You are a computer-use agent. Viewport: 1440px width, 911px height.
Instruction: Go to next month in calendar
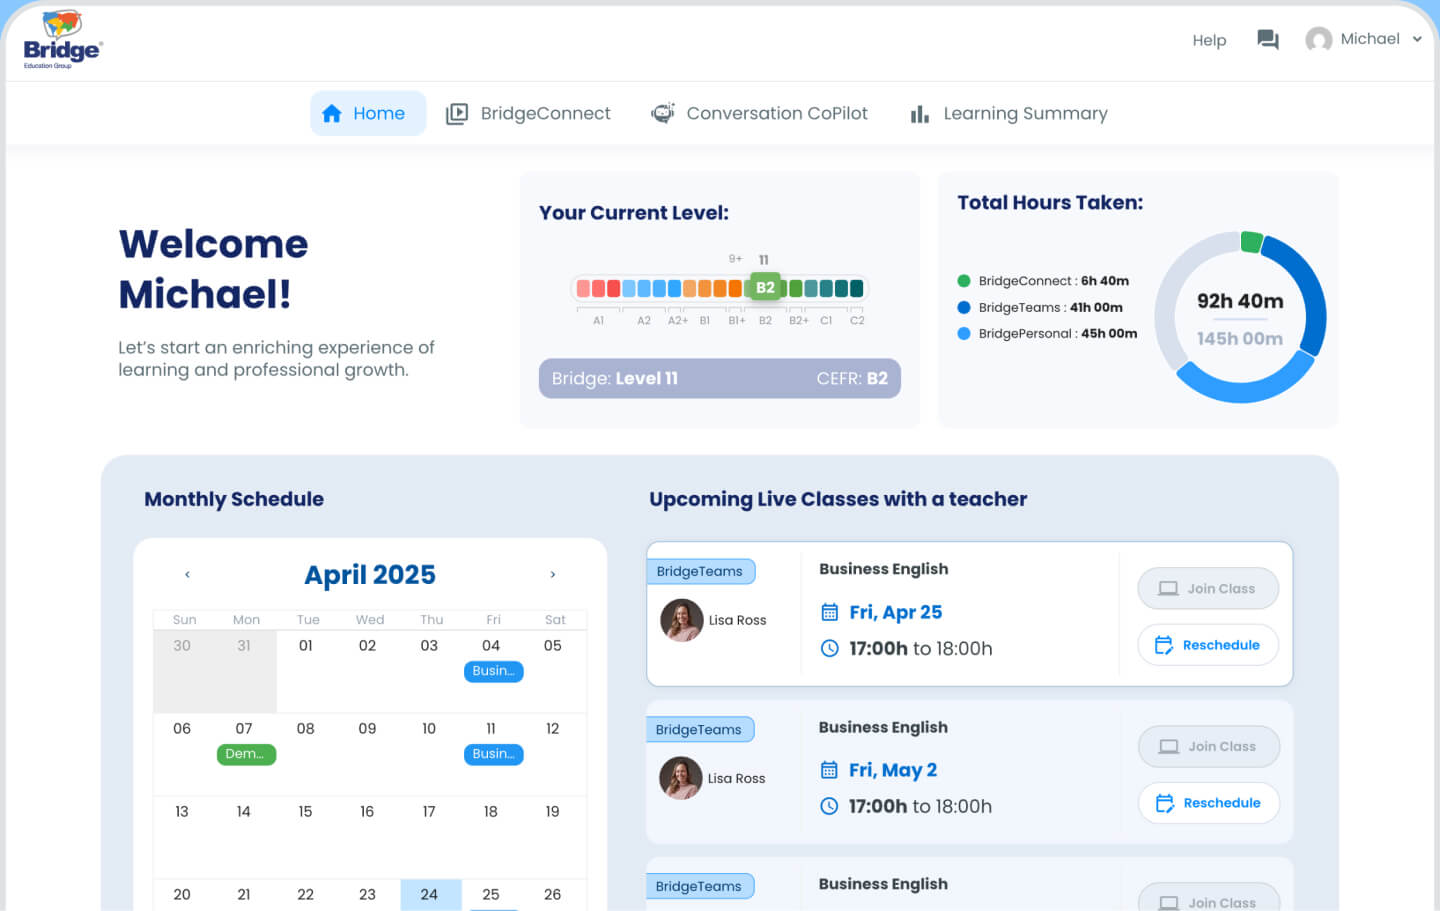click(x=553, y=574)
